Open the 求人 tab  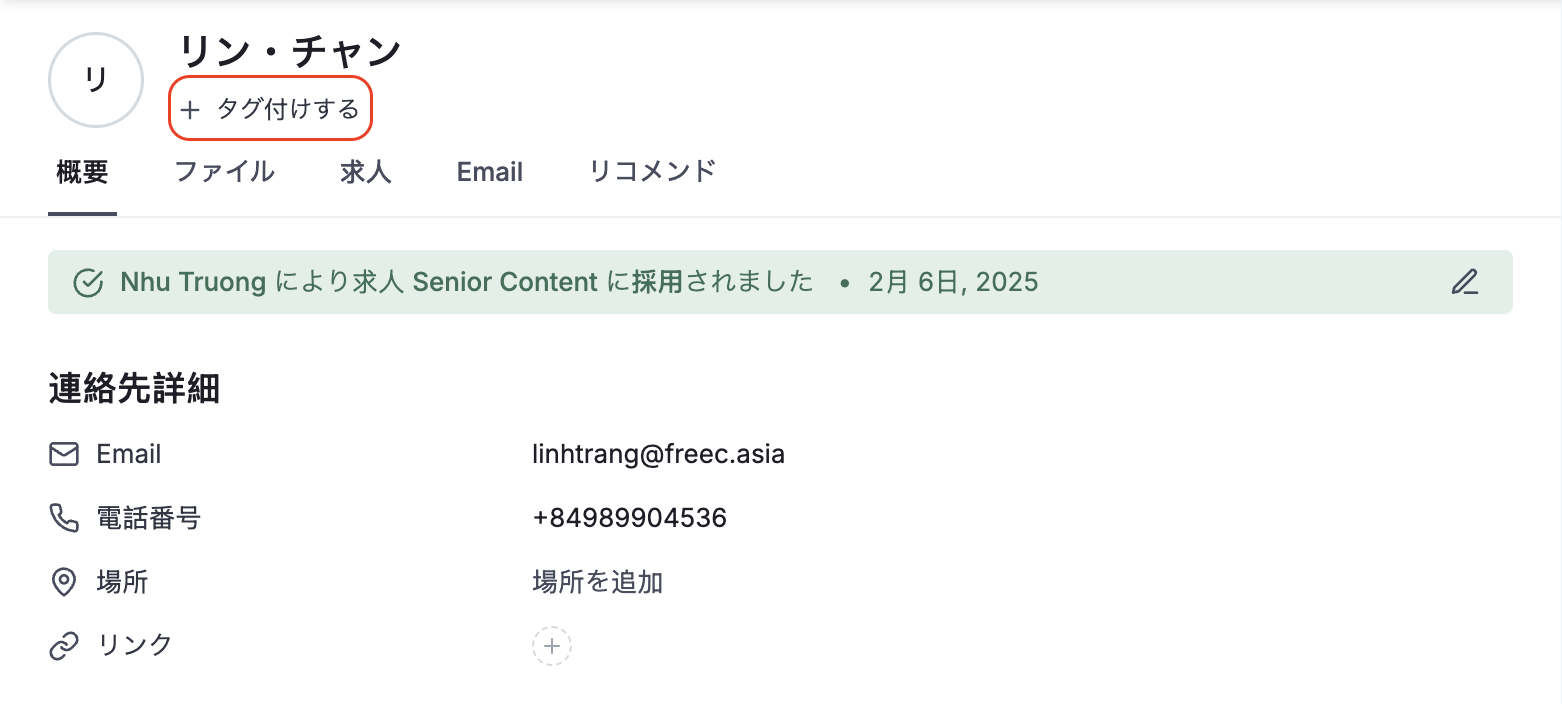tap(366, 172)
